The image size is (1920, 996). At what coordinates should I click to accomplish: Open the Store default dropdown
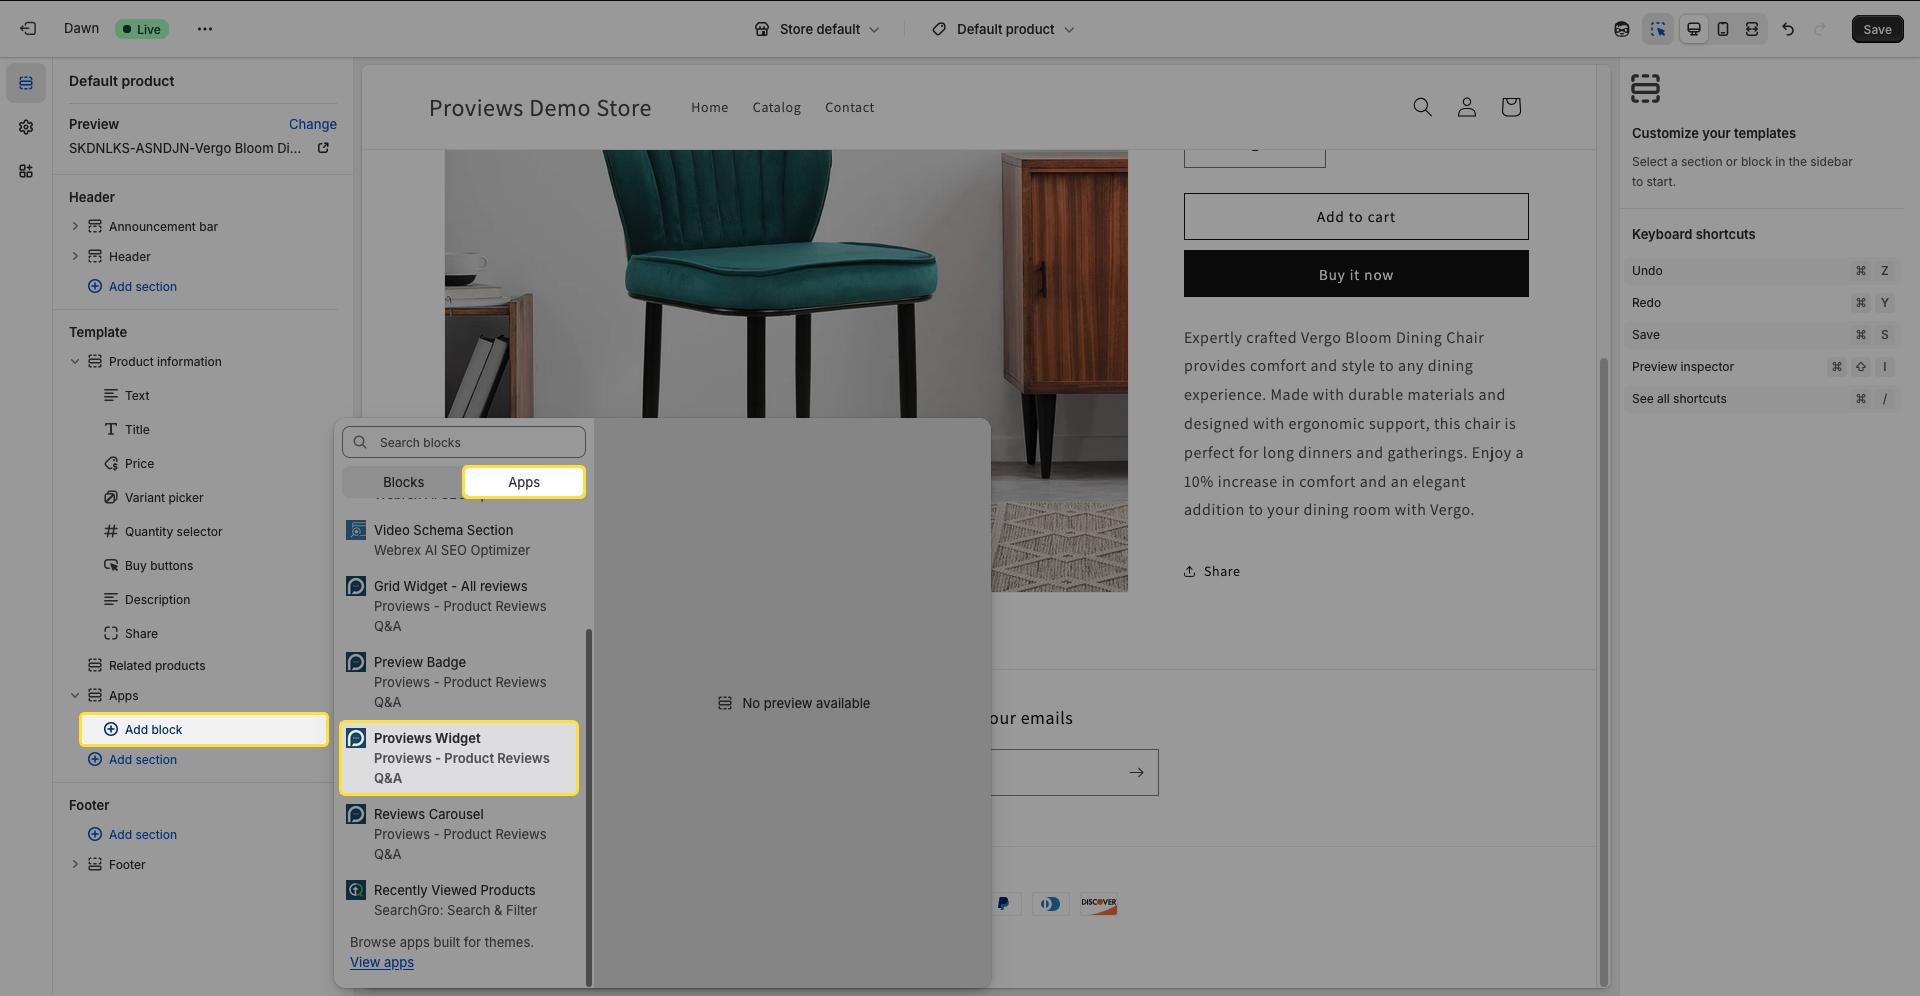(817, 29)
